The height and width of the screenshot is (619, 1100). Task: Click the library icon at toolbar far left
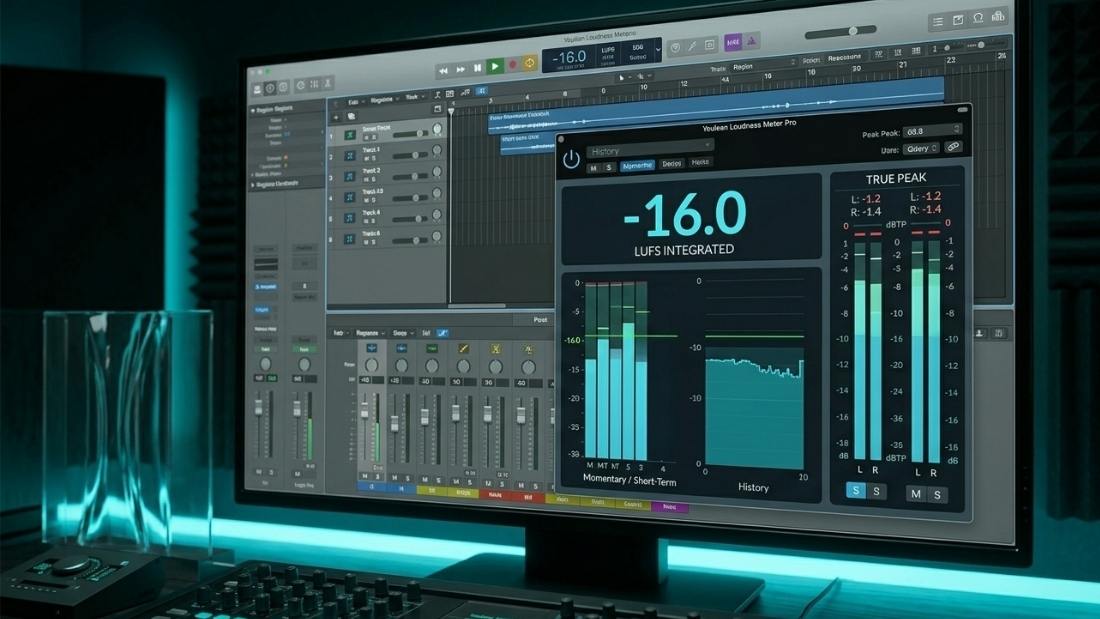[257, 89]
